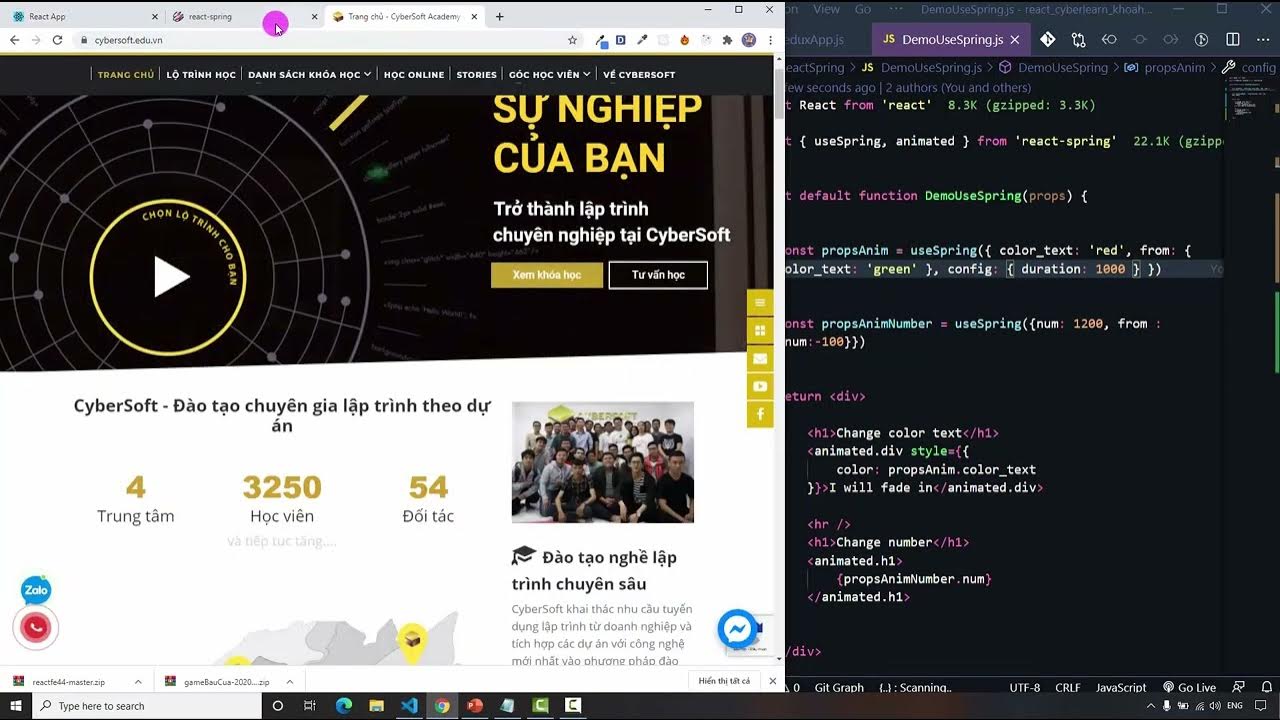Open VS Code from taskbar
The image size is (1280, 720).
pyautogui.click(x=409, y=706)
